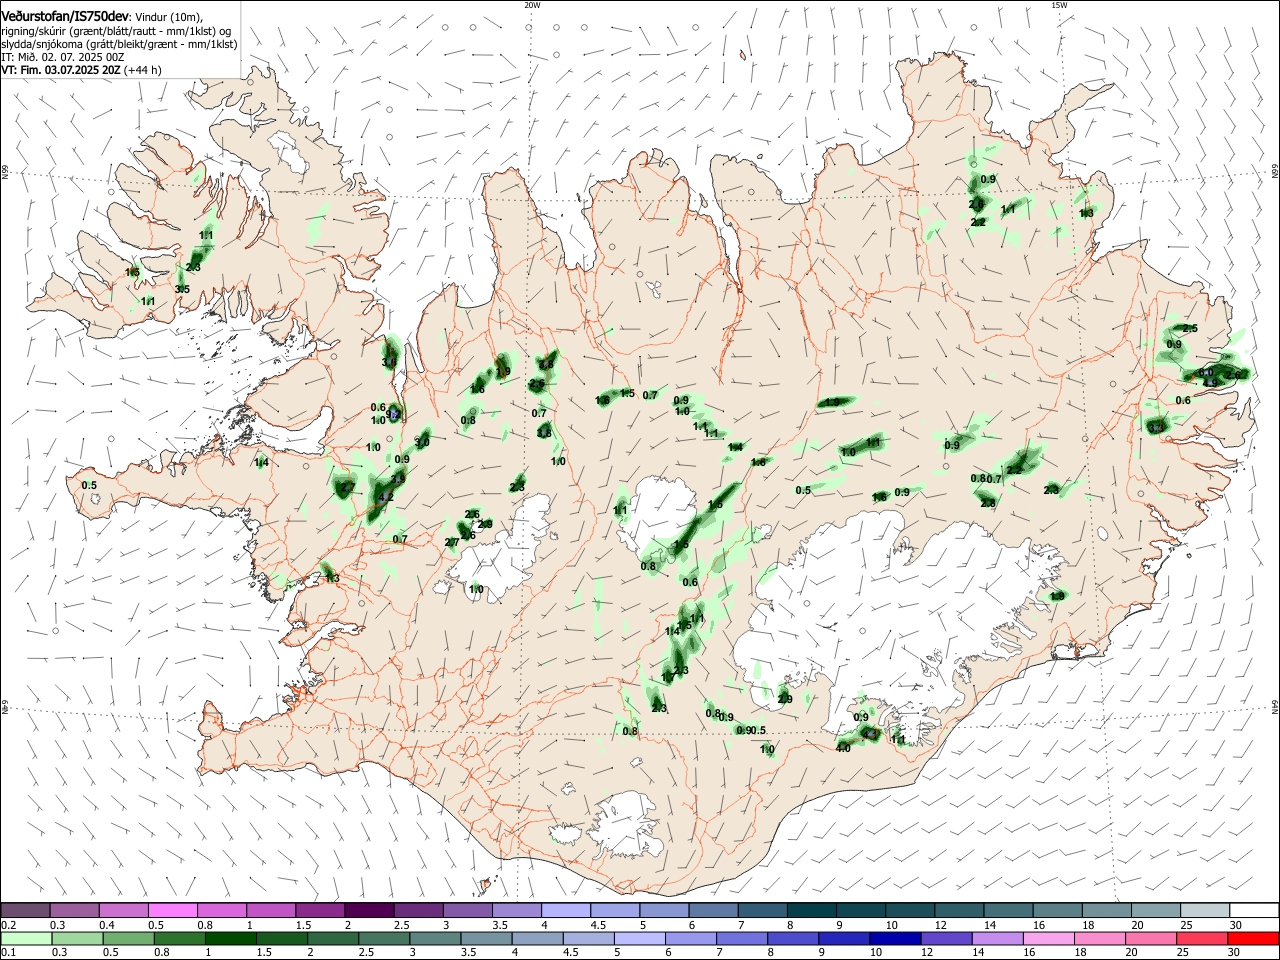
Task: Pick the navy blue swatch labeled 10, lower row
Action: (x=895, y=938)
